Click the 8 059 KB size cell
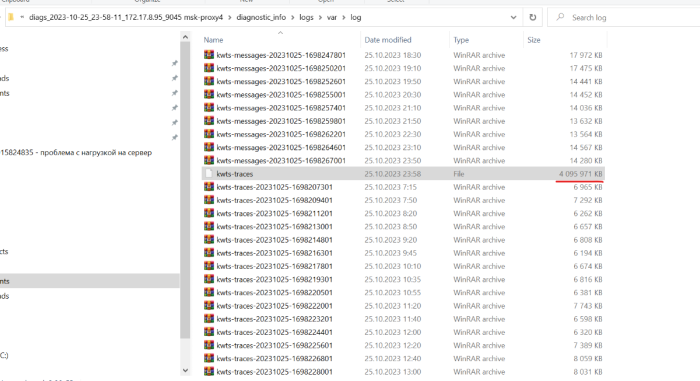 pyautogui.click(x=588, y=358)
